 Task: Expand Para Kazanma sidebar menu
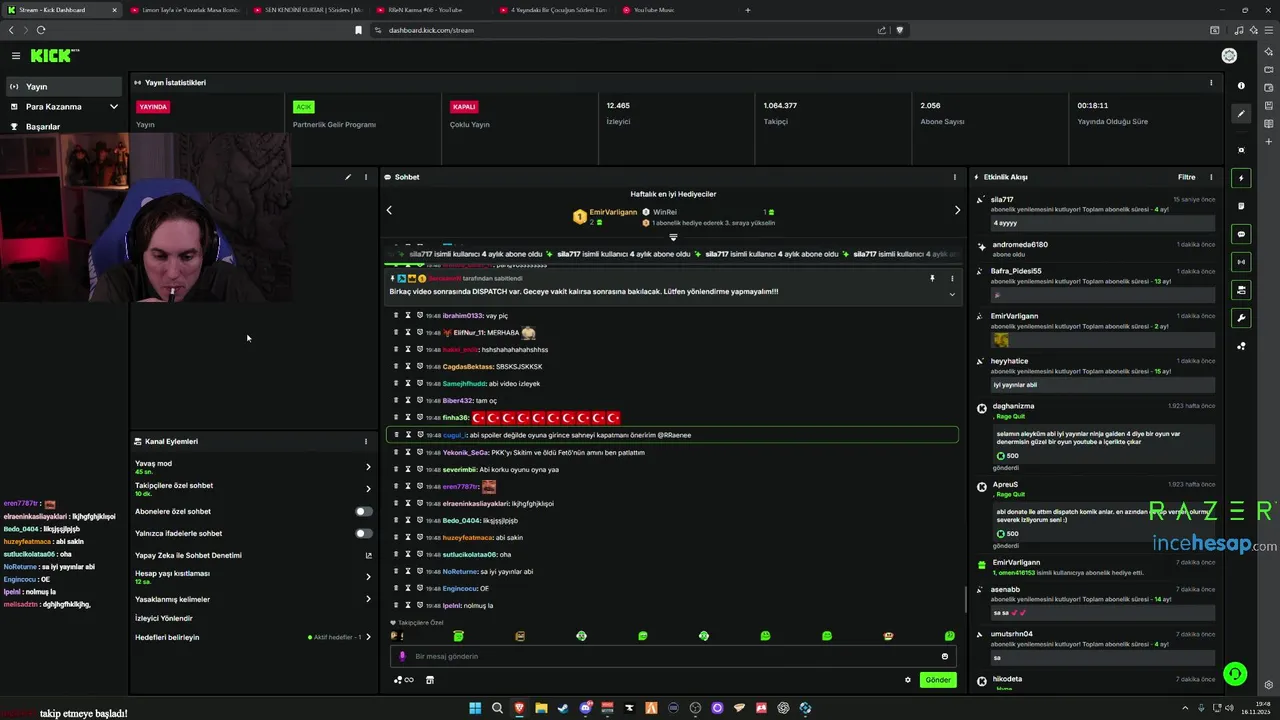(x=113, y=107)
